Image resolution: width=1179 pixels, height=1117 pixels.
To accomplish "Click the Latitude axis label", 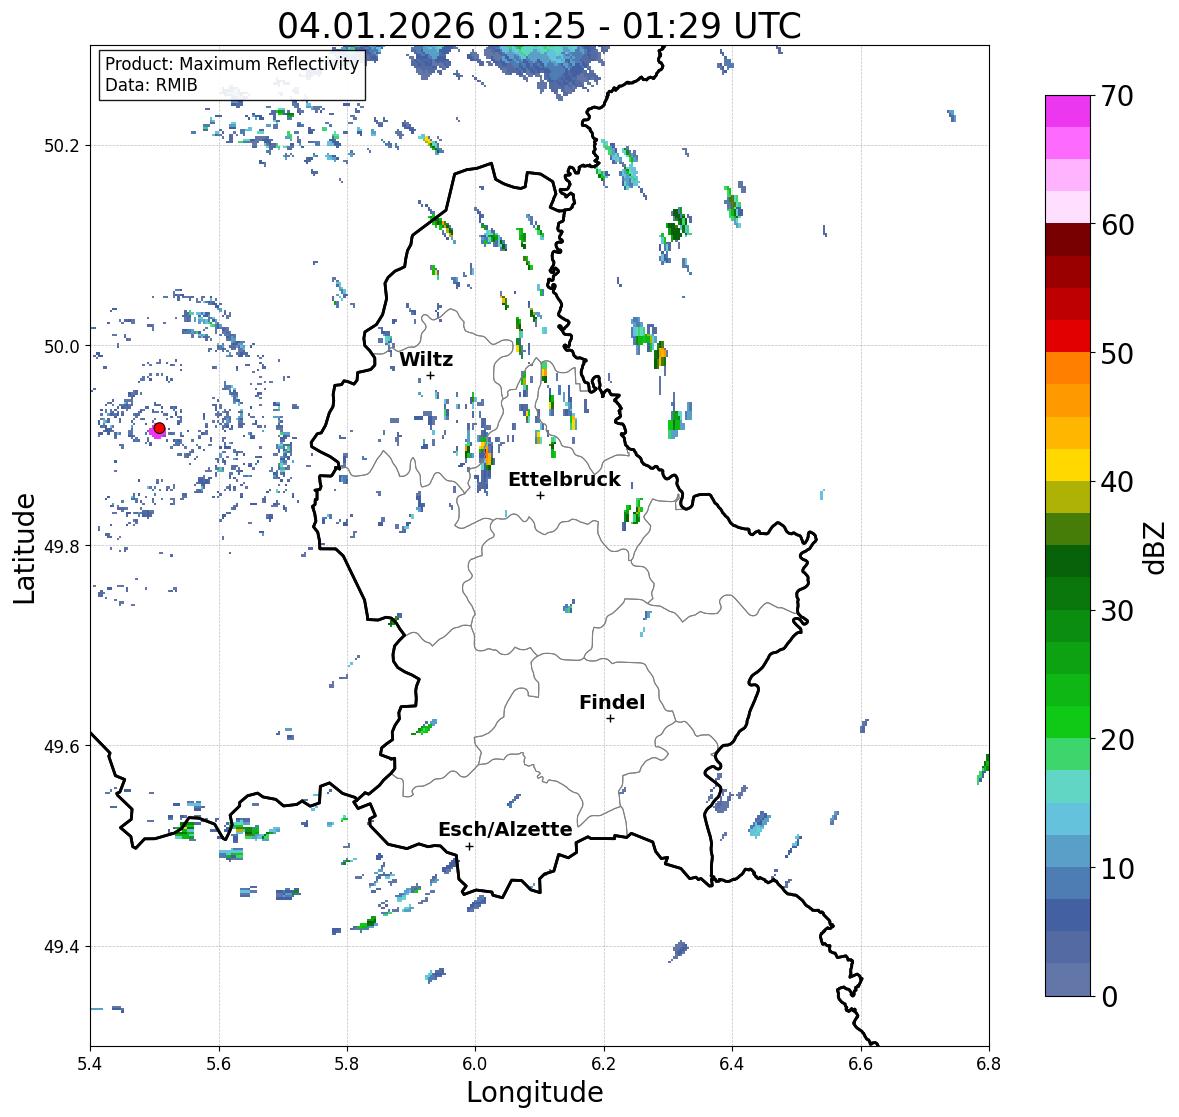I will click(x=24, y=549).
